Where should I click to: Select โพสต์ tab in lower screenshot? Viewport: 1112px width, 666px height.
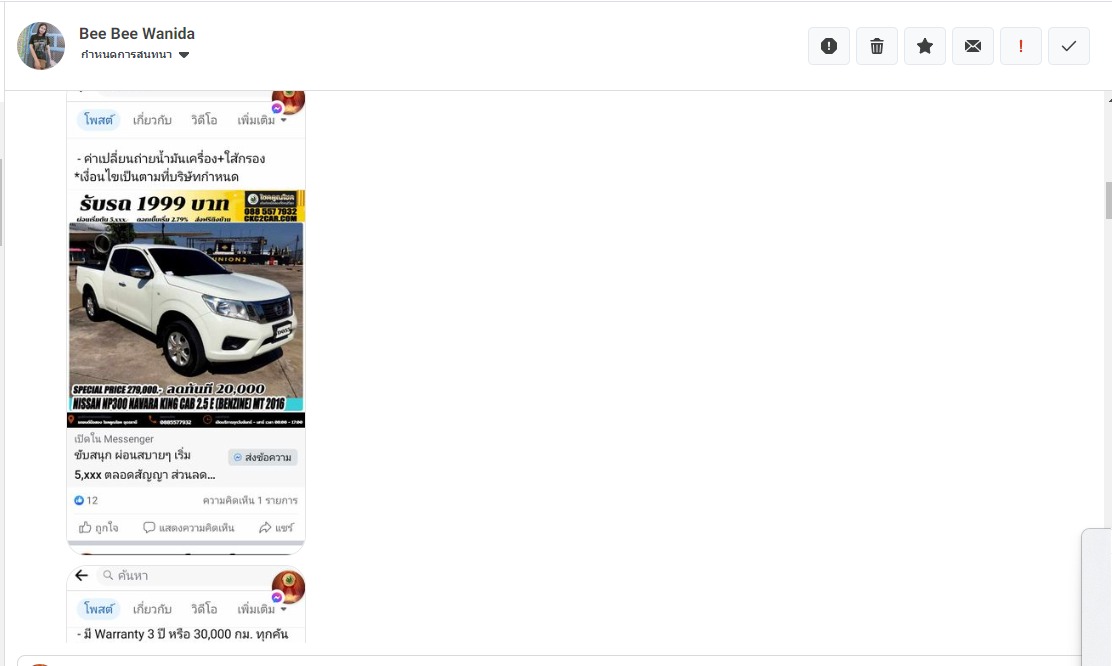[98, 609]
